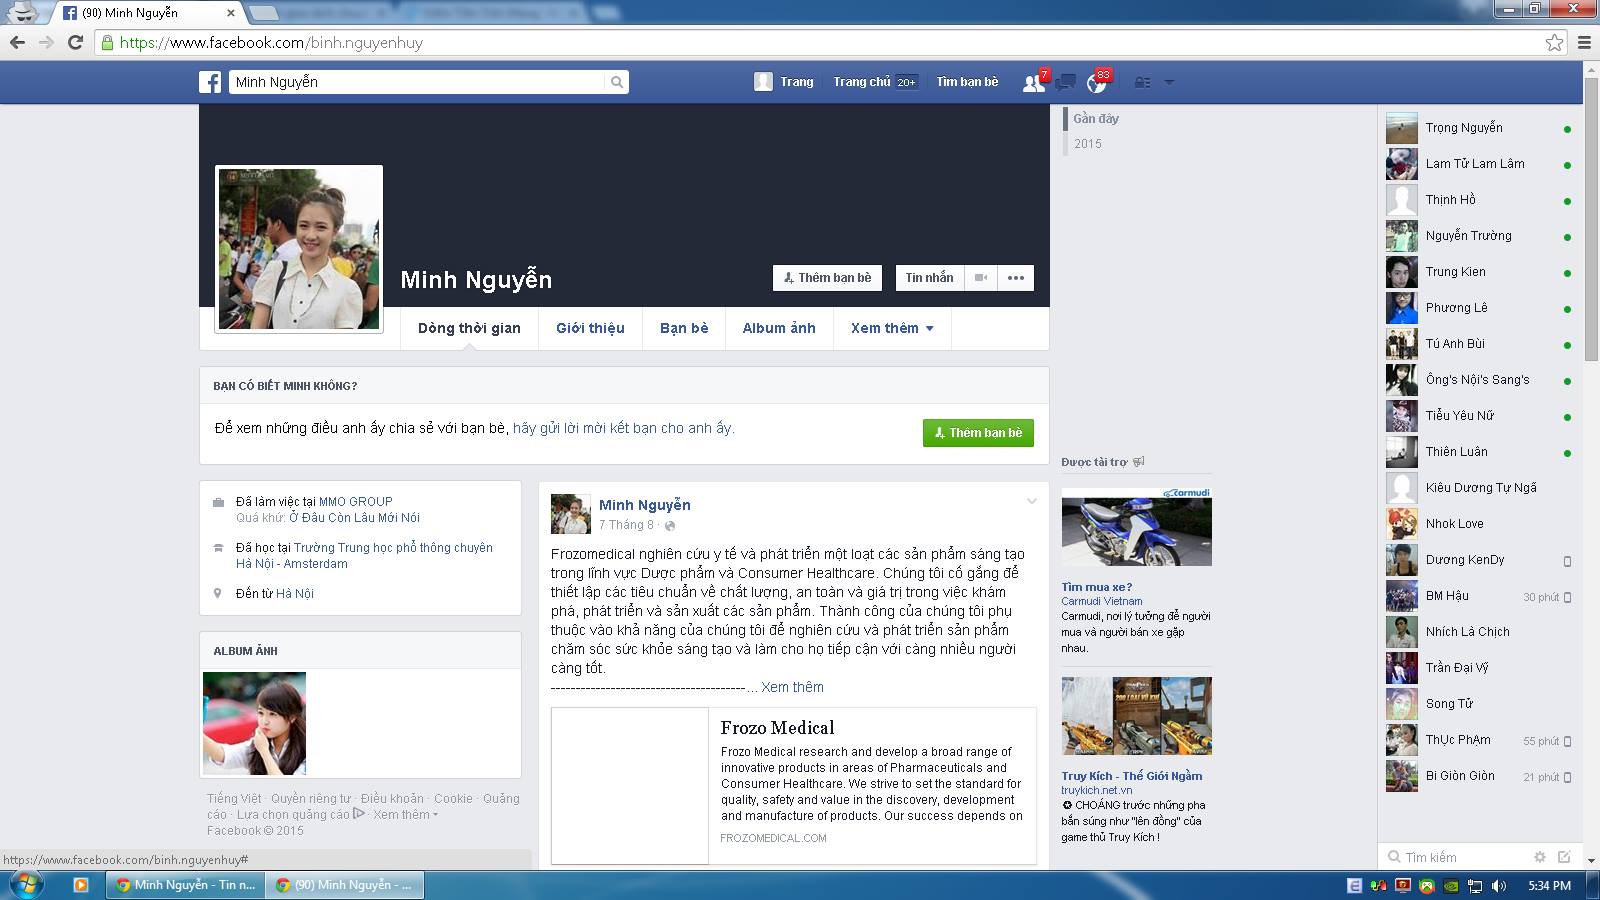Image resolution: width=1600 pixels, height=900 pixels.
Task: Focus the Facebook search field
Action: point(417,82)
